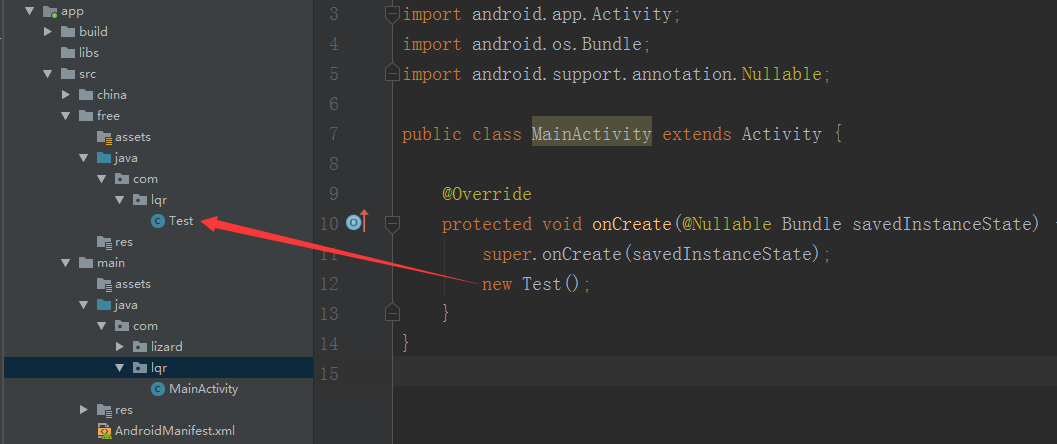Screen dimensions: 1057x444
Task: Click line number 15 in the gutter
Action: (330, 373)
